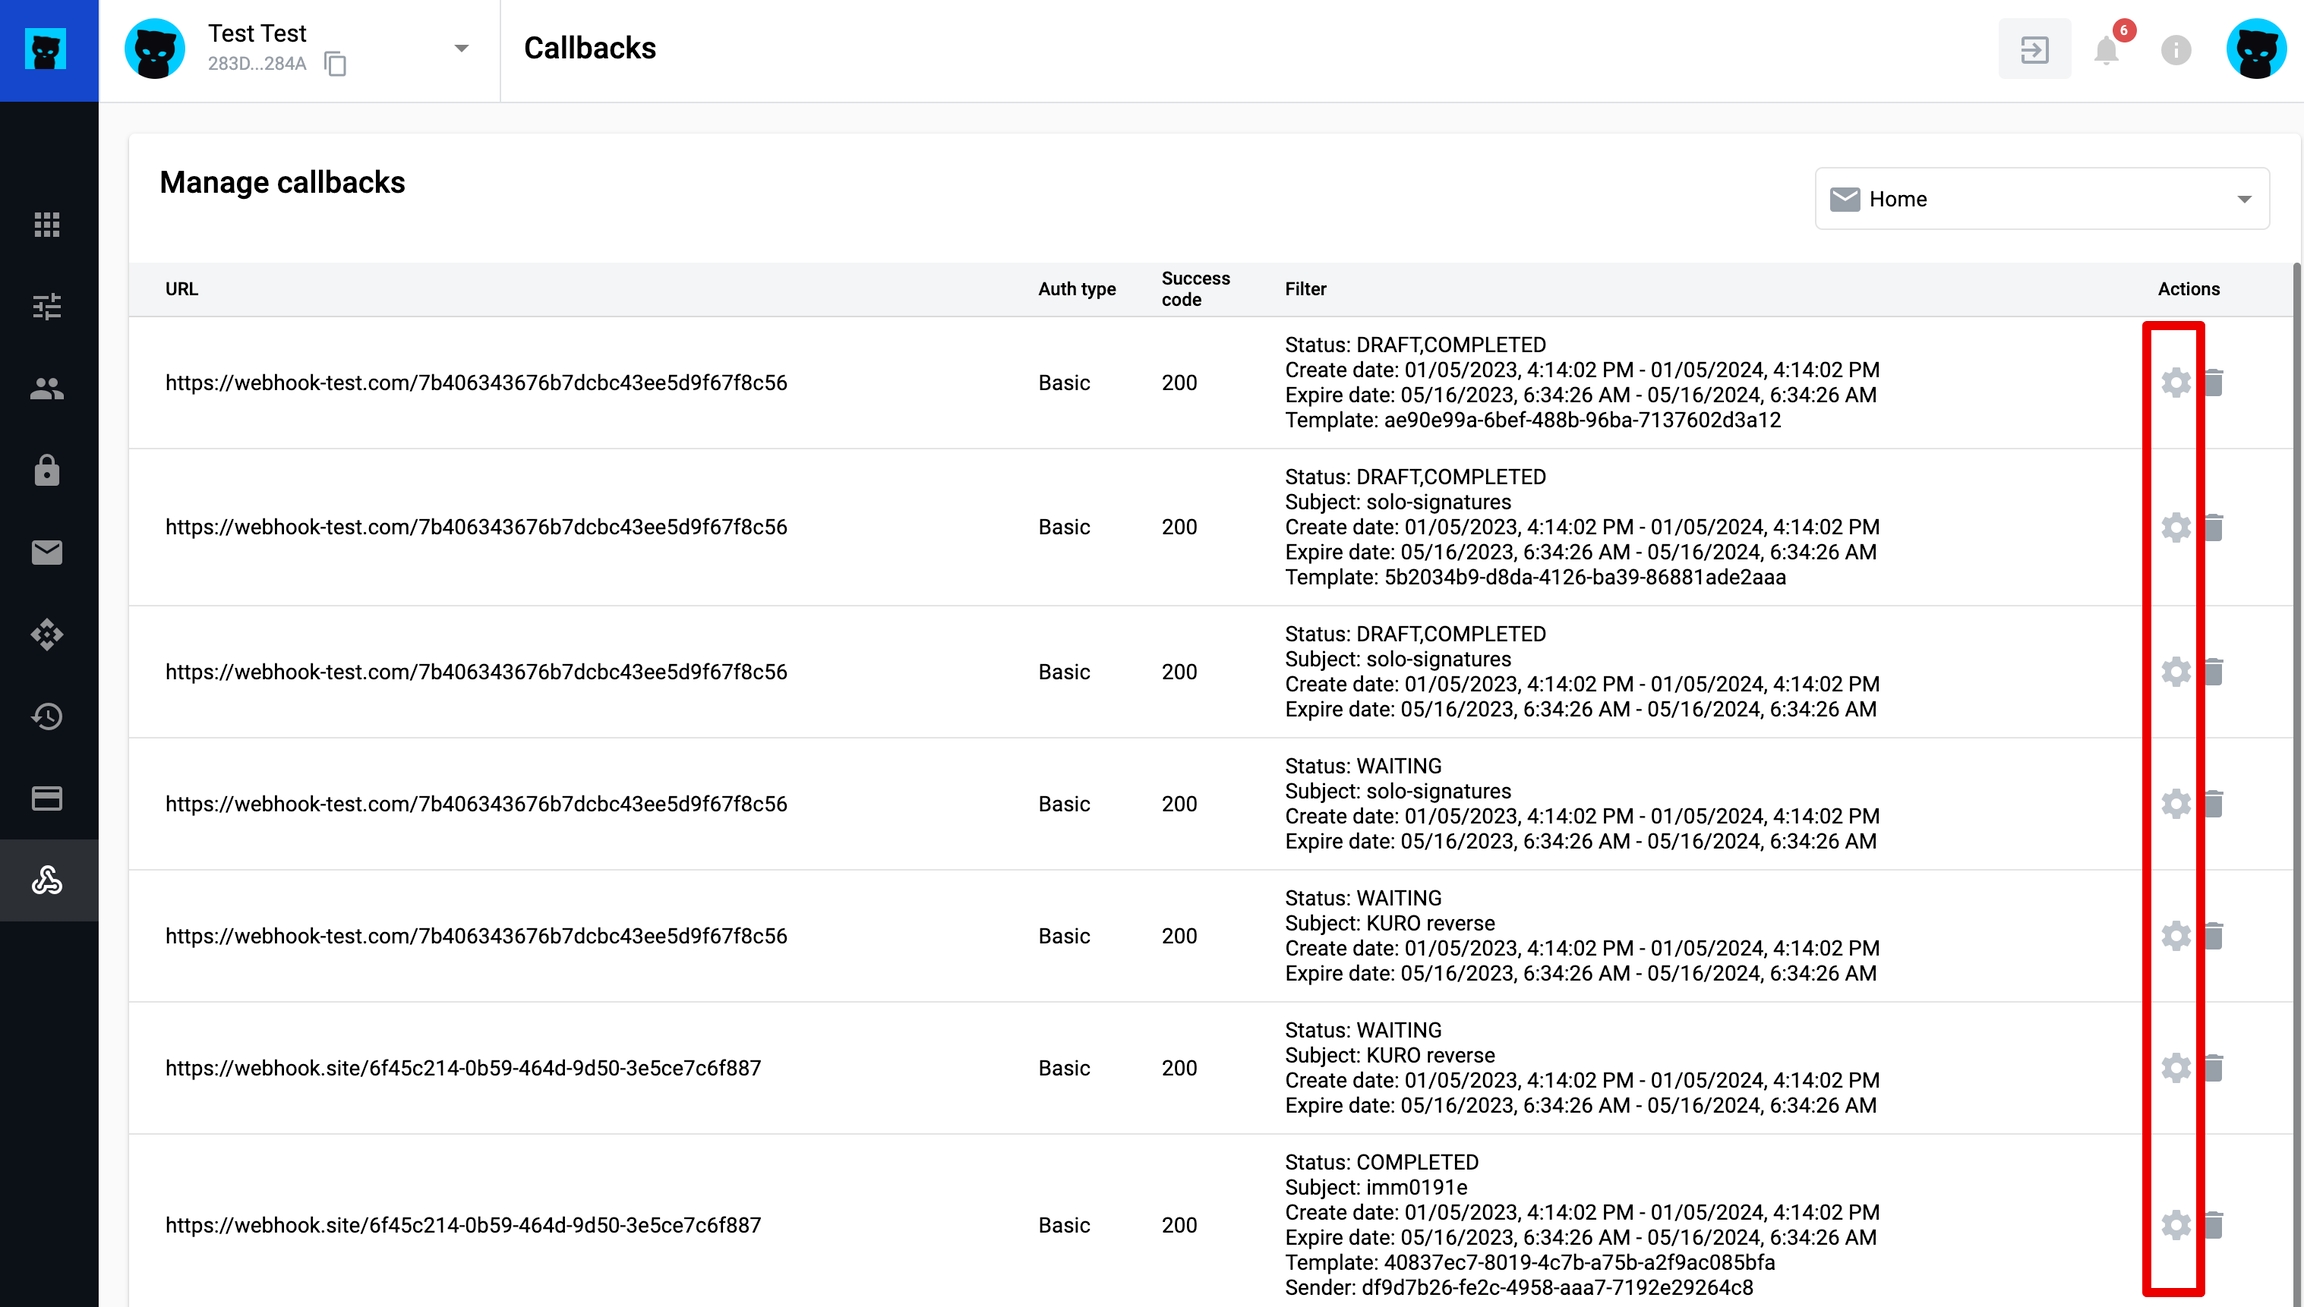This screenshot has width=2304, height=1307.
Task: Open the sliders settings sidebar icon
Action: (x=47, y=306)
